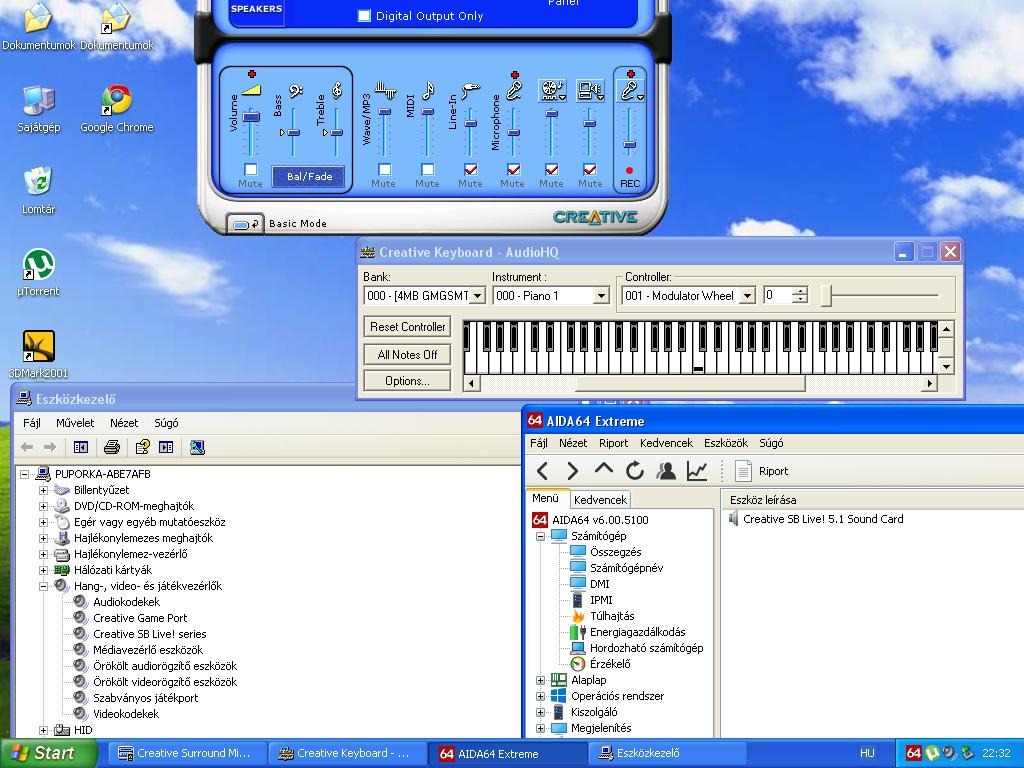Mute the Wave/MP3 channel
Image resolution: width=1024 pixels, height=768 pixels.
pyautogui.click(x=384, y=170)
